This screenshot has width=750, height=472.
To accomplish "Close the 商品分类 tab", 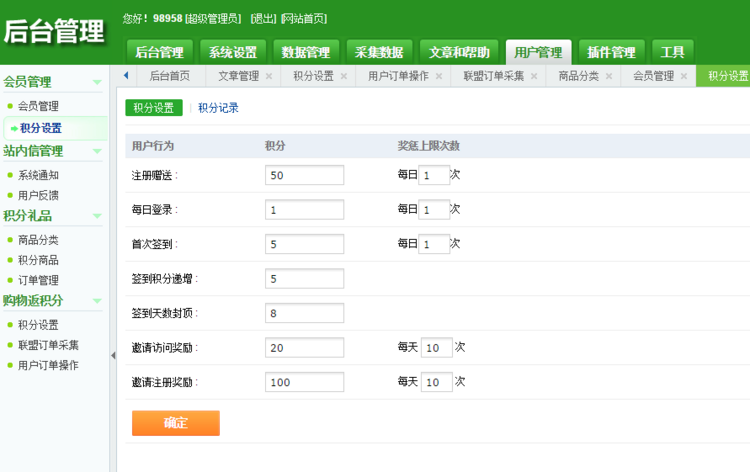I will (x=608, y=76).
